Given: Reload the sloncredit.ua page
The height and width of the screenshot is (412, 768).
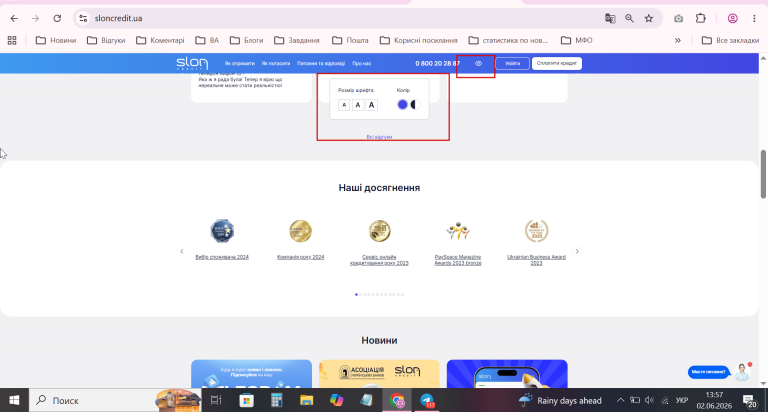Looking at the screenshot, I should click(x=57, y=19).
